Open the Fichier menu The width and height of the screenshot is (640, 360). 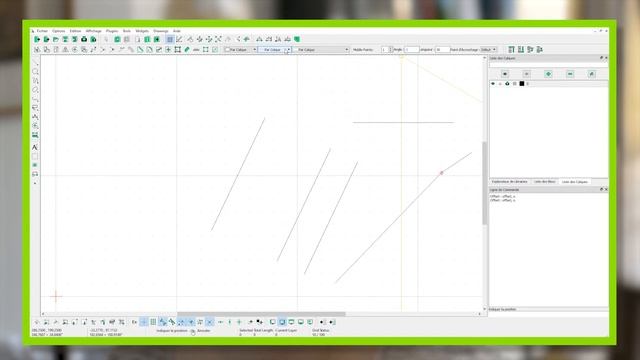tap(42, 31)
